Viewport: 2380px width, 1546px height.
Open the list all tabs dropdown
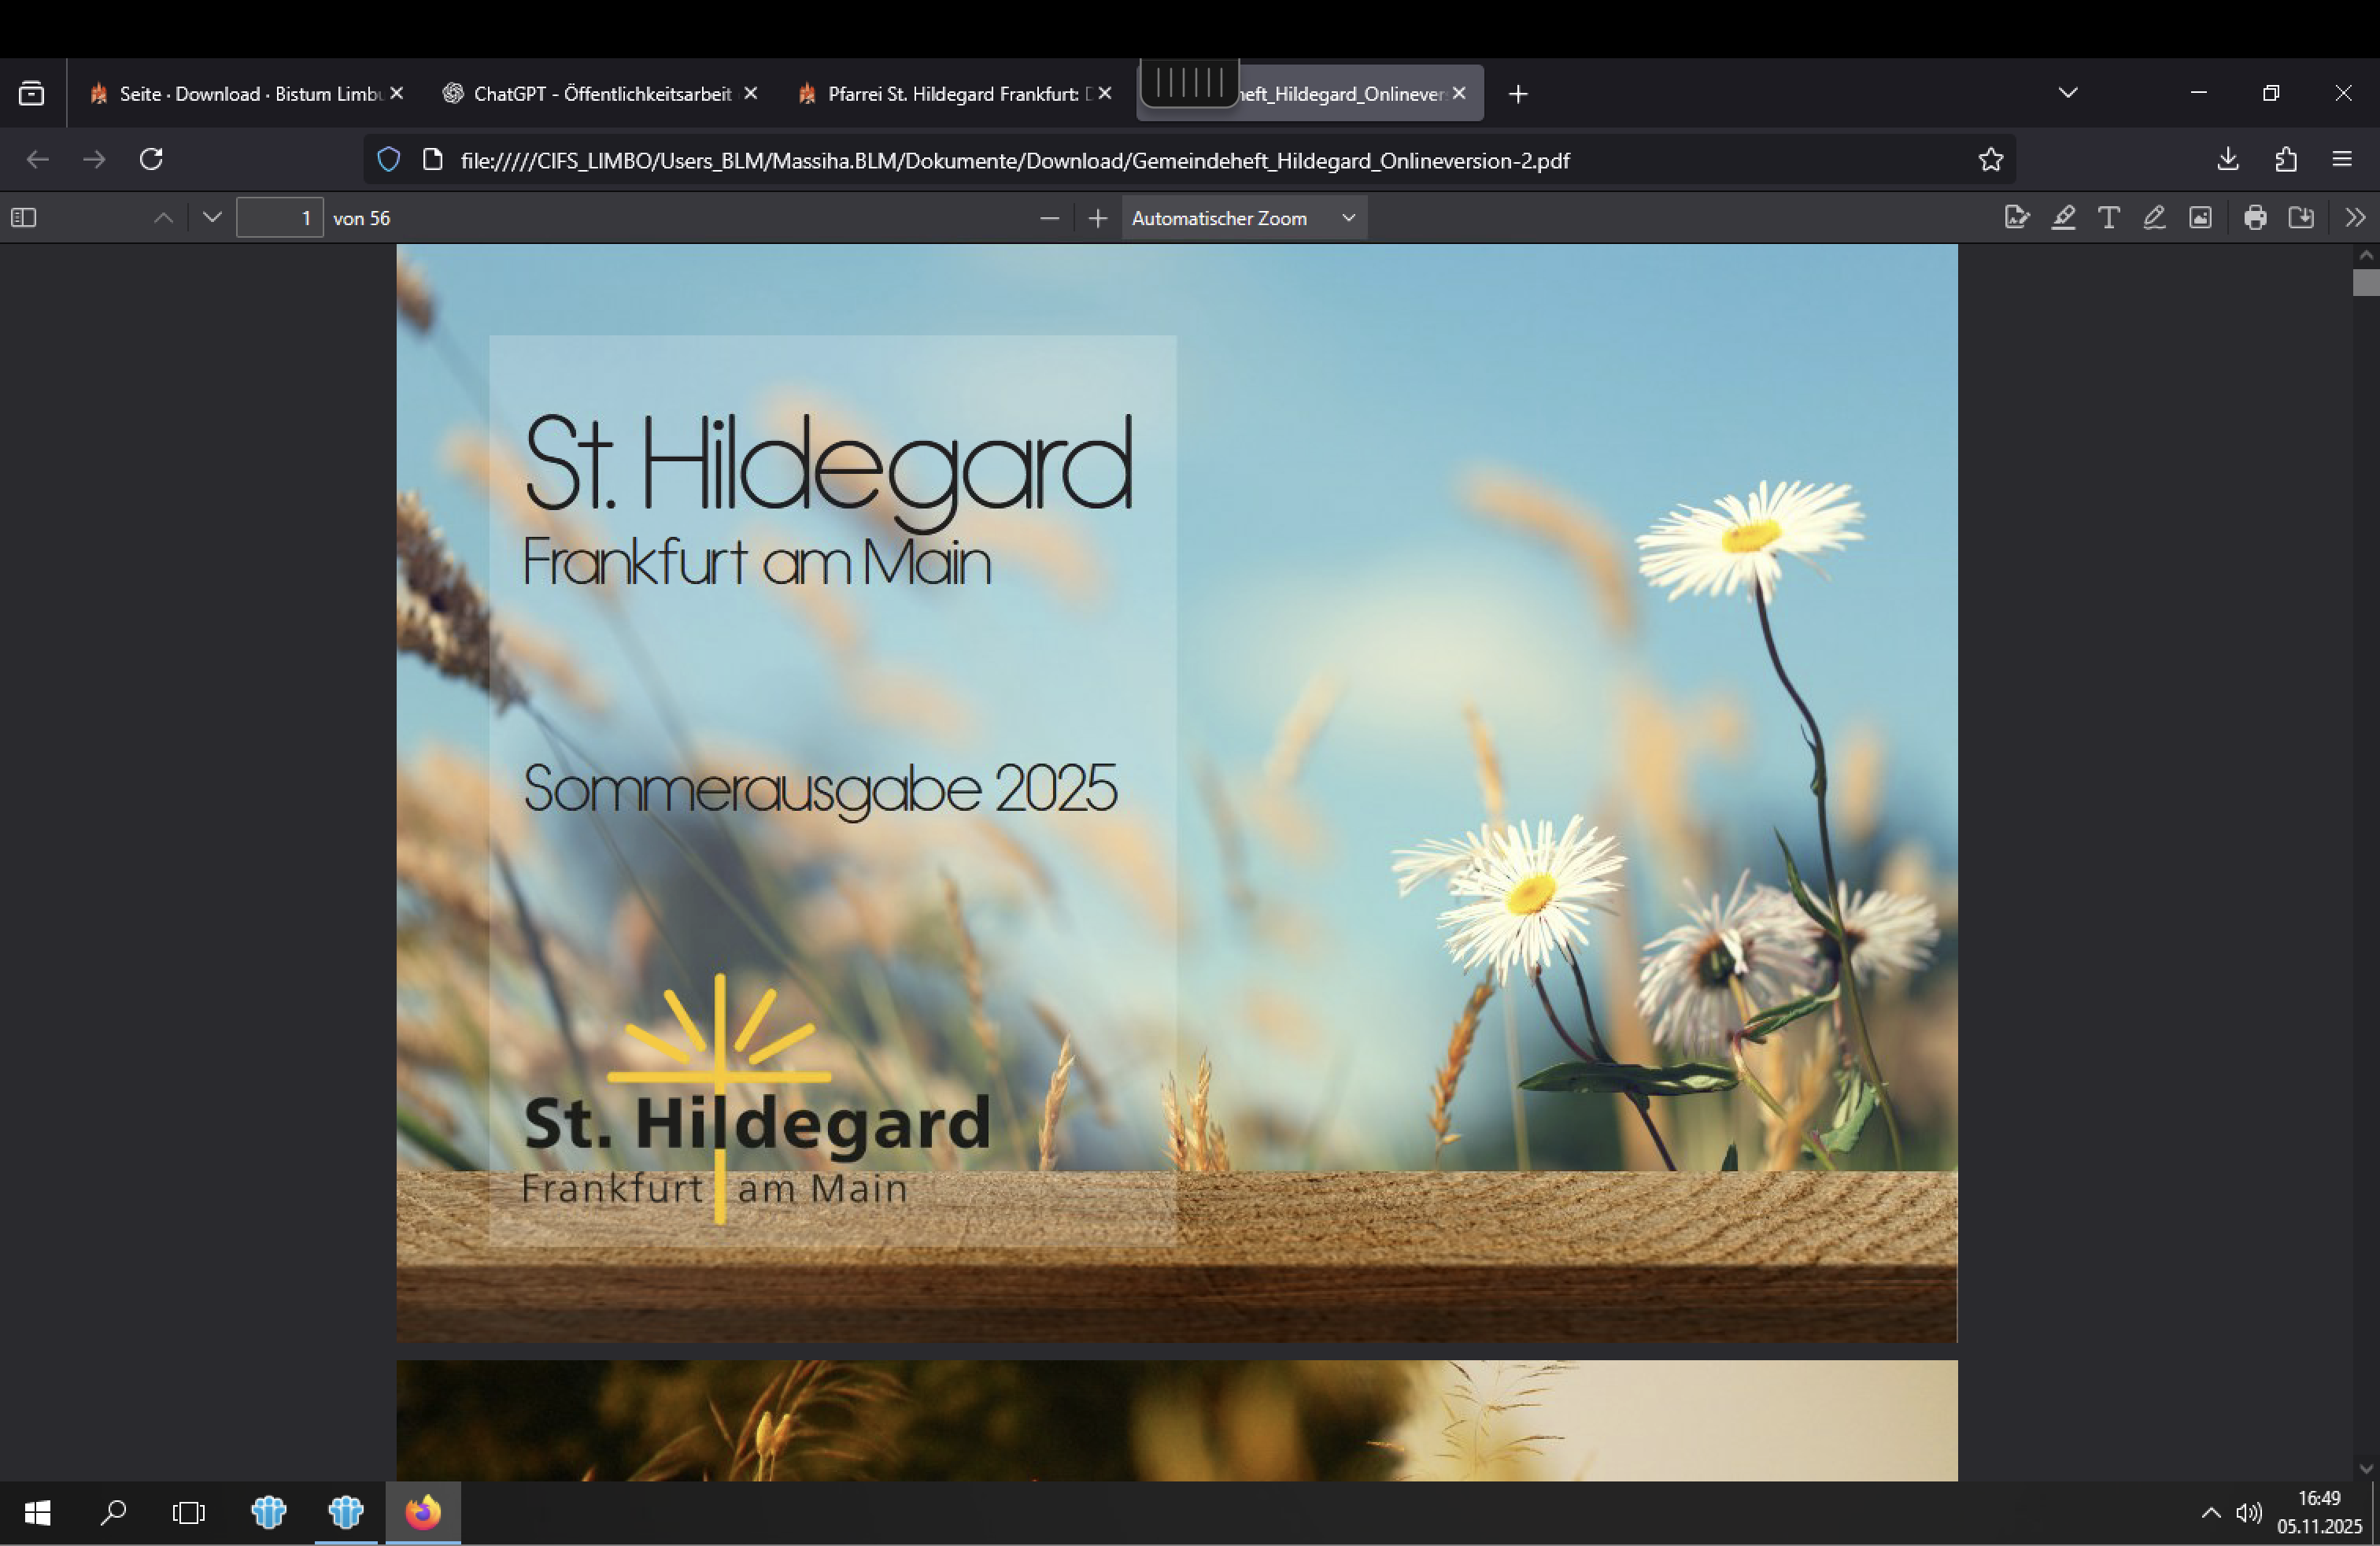[2068, 93]
